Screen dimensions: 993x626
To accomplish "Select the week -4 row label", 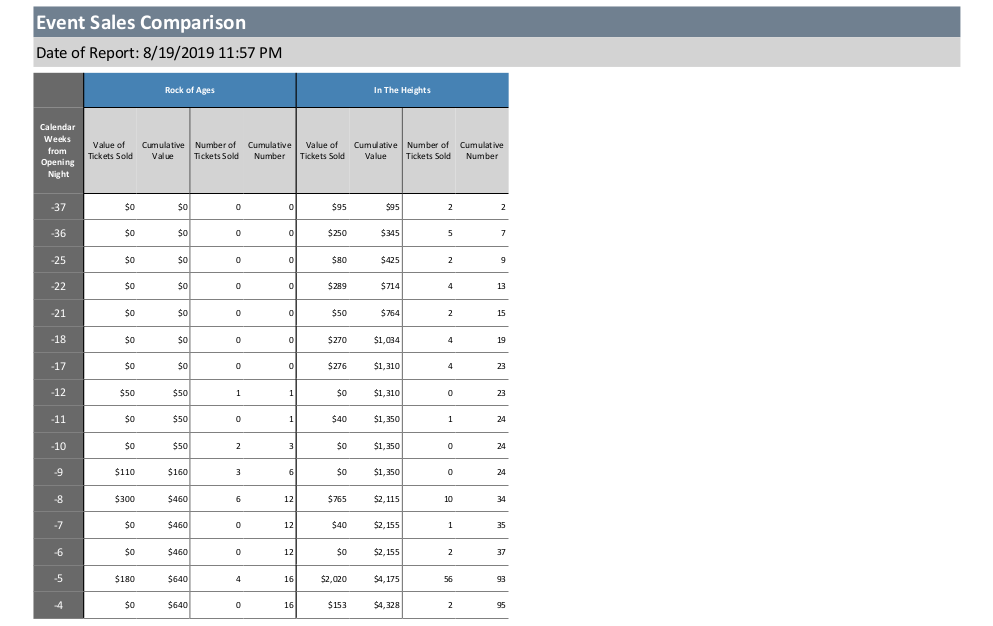I will tap(58, 605).
